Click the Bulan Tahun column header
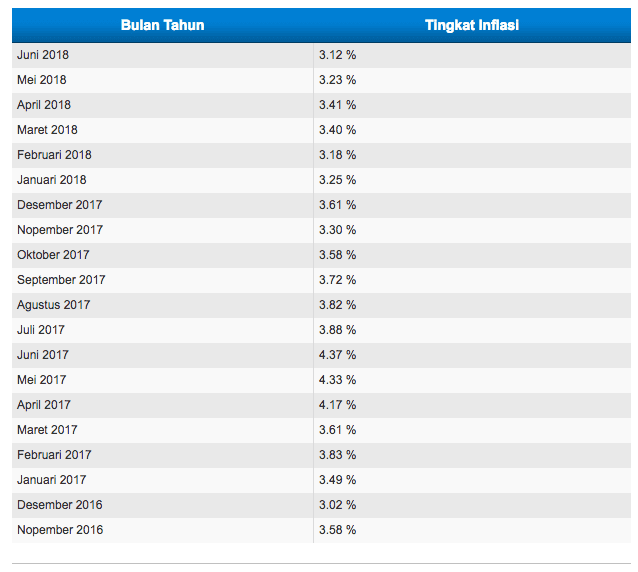Image resolution: width=638 pixels, height=572 pixels. coord(162,25)
